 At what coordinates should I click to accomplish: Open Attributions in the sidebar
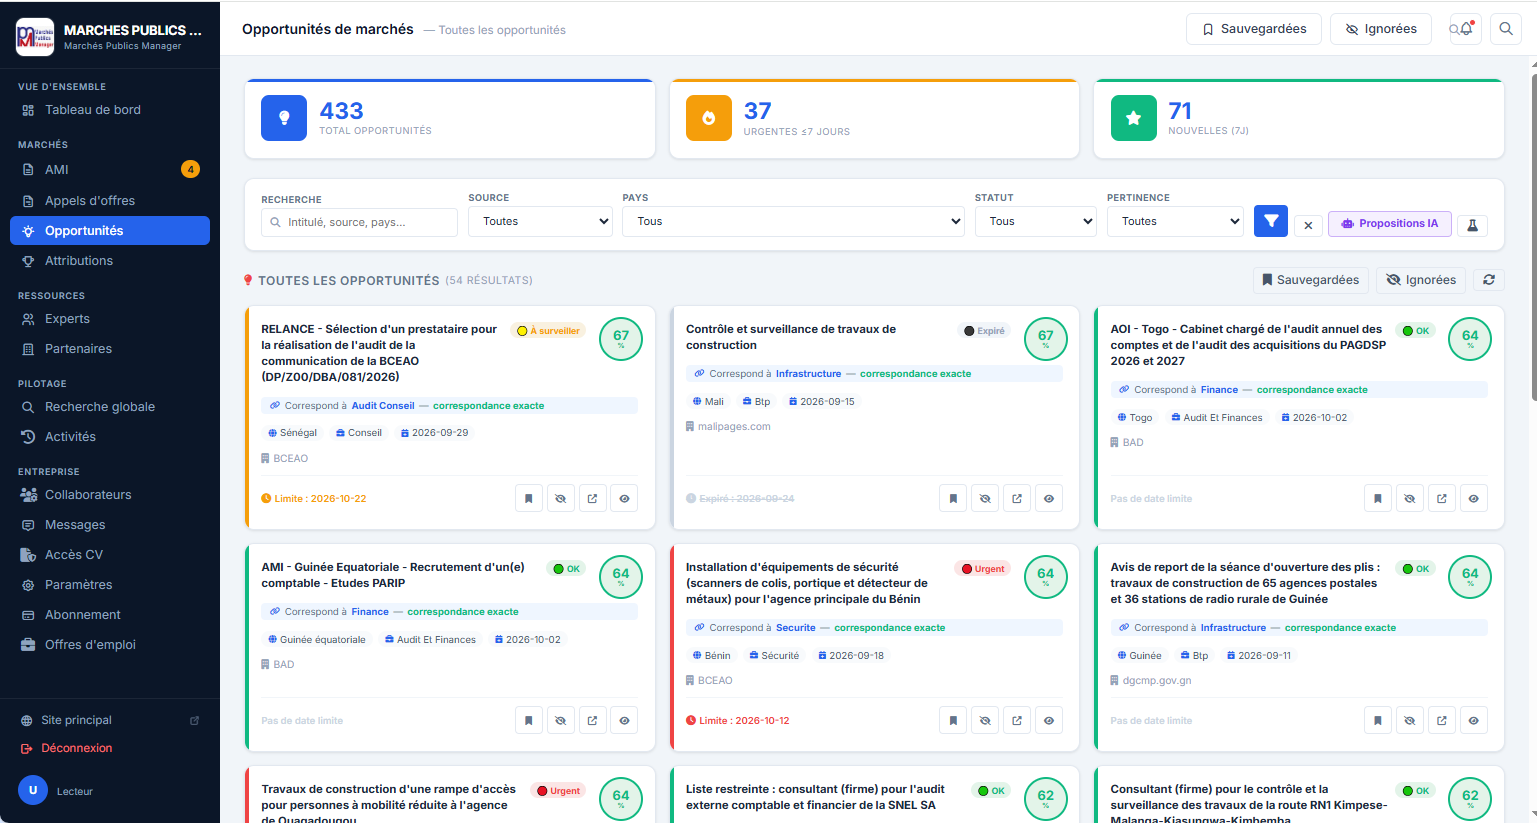point(110,260)
